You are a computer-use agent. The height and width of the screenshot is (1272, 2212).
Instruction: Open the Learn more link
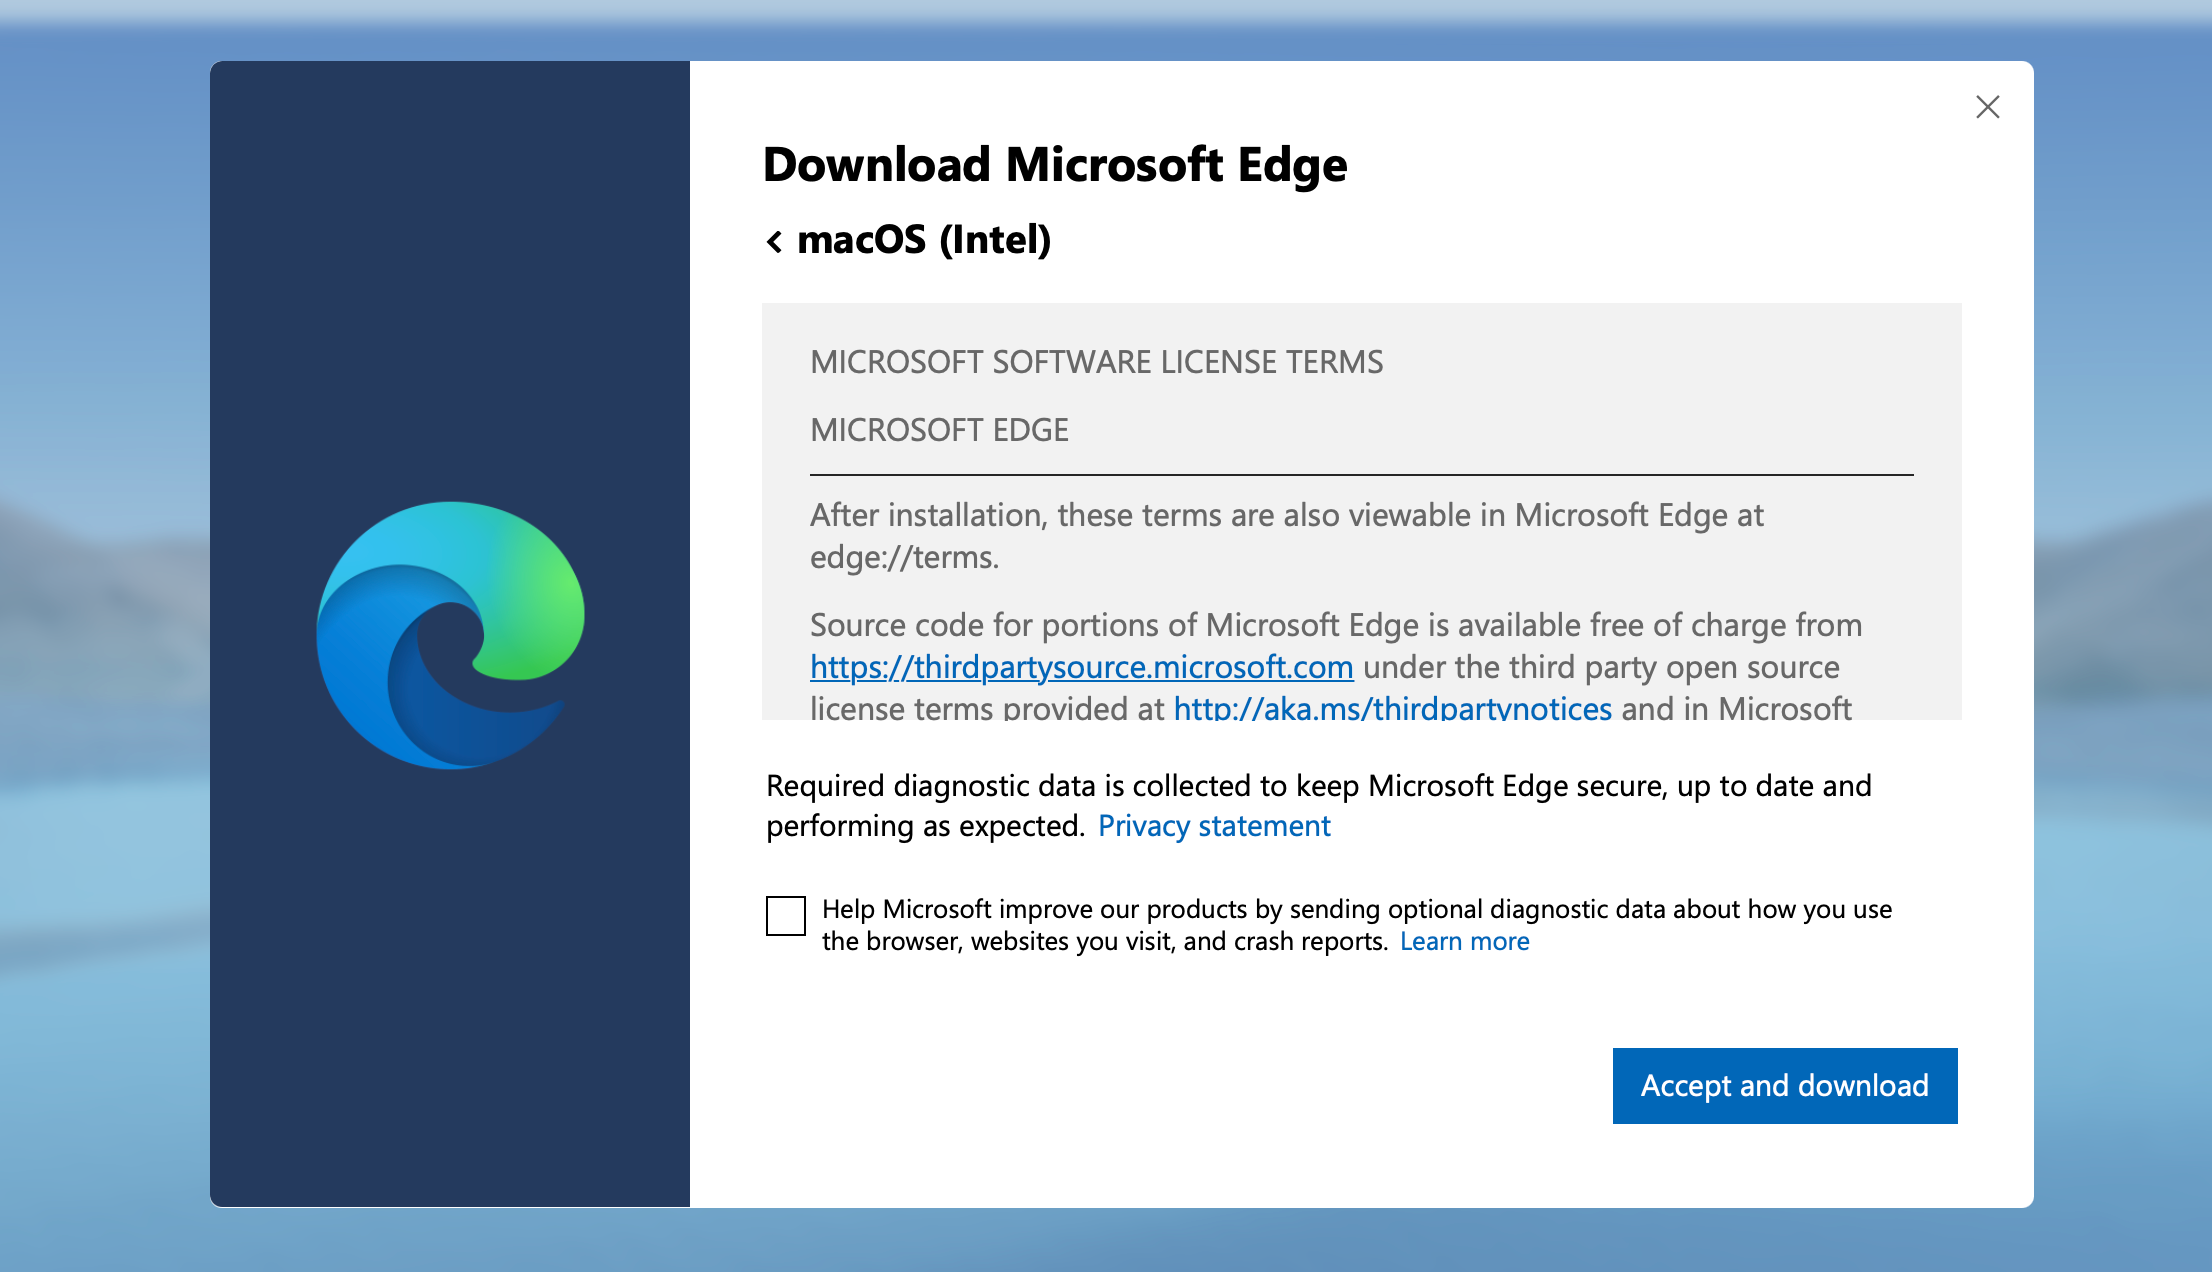1464,941
